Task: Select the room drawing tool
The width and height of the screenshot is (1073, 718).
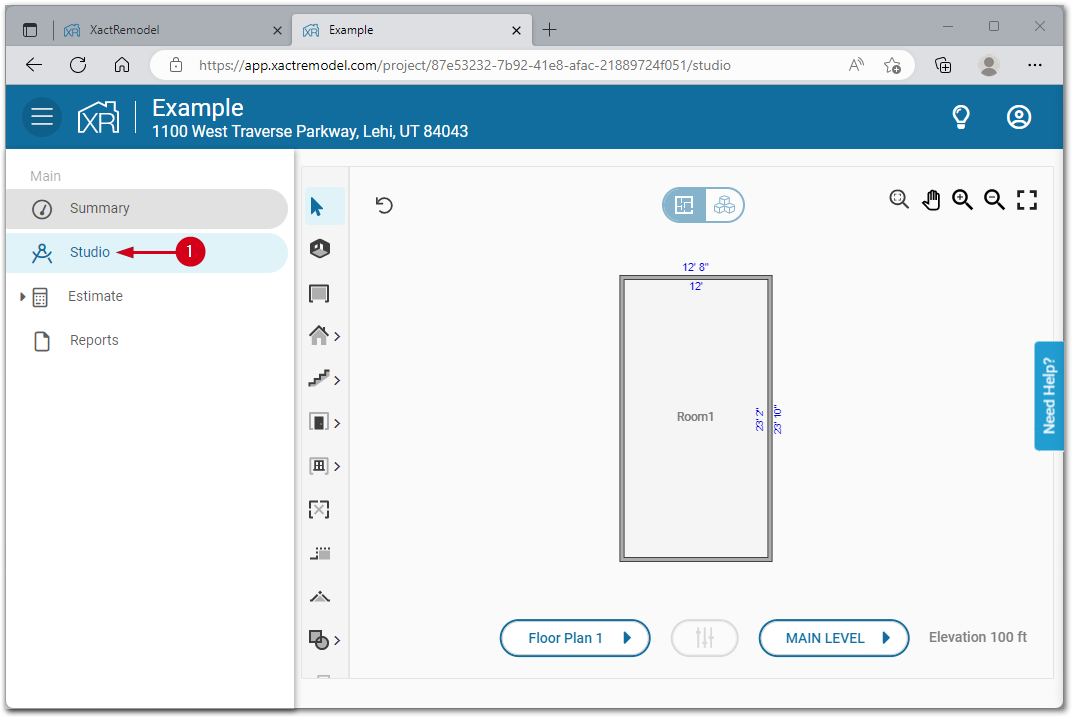Action: (320, 293)
